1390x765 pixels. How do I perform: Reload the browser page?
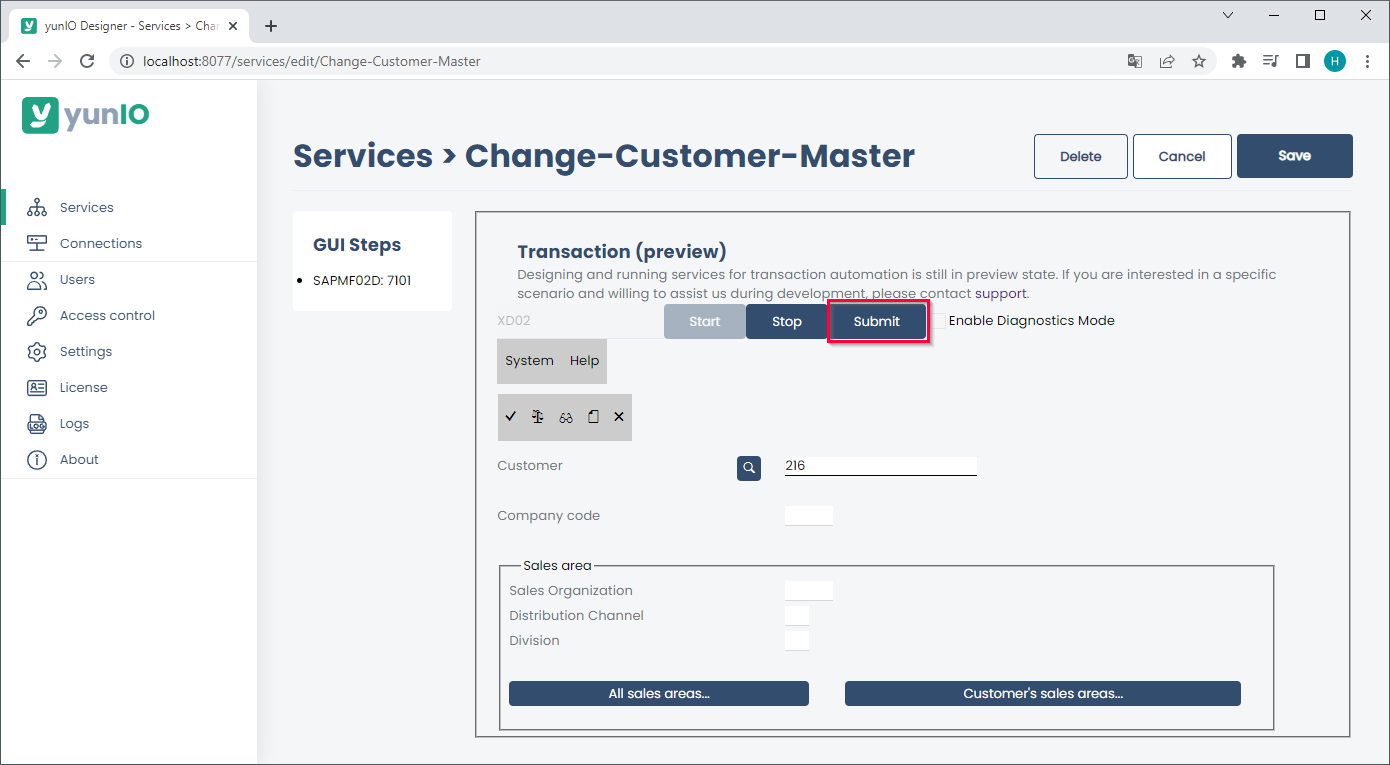[87, 61]
